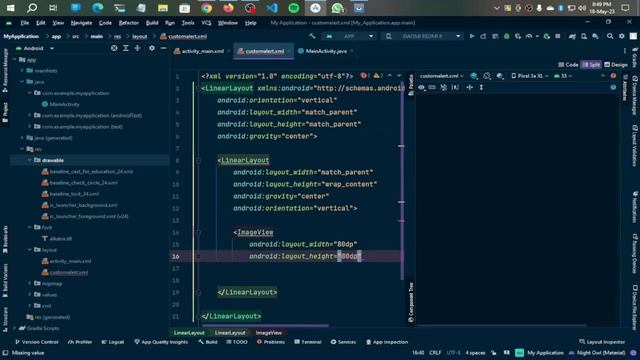Switch to MainActivity.java editor tab
This screenshot has width=640, height=360.
click(326, 51)
